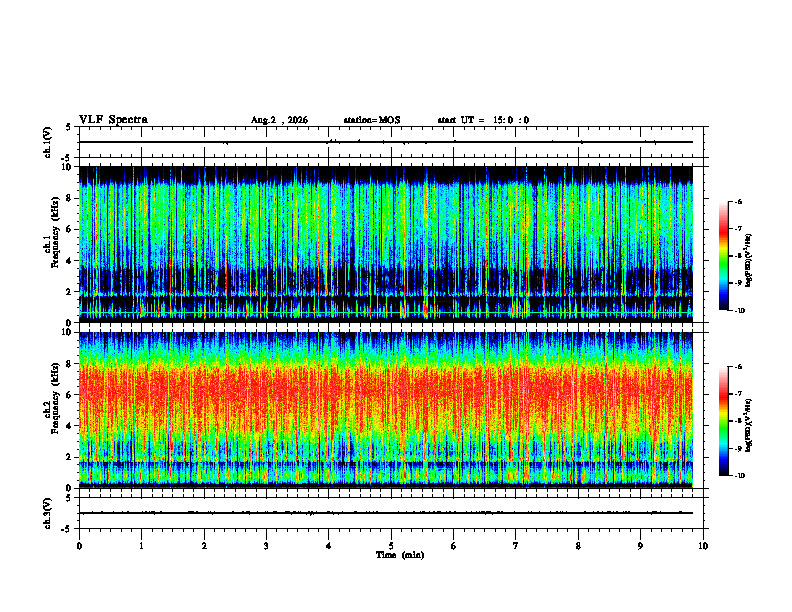Click the time axis tick label '5'
This screenshot has width=792, height=612.
click(x=391, y=546)
